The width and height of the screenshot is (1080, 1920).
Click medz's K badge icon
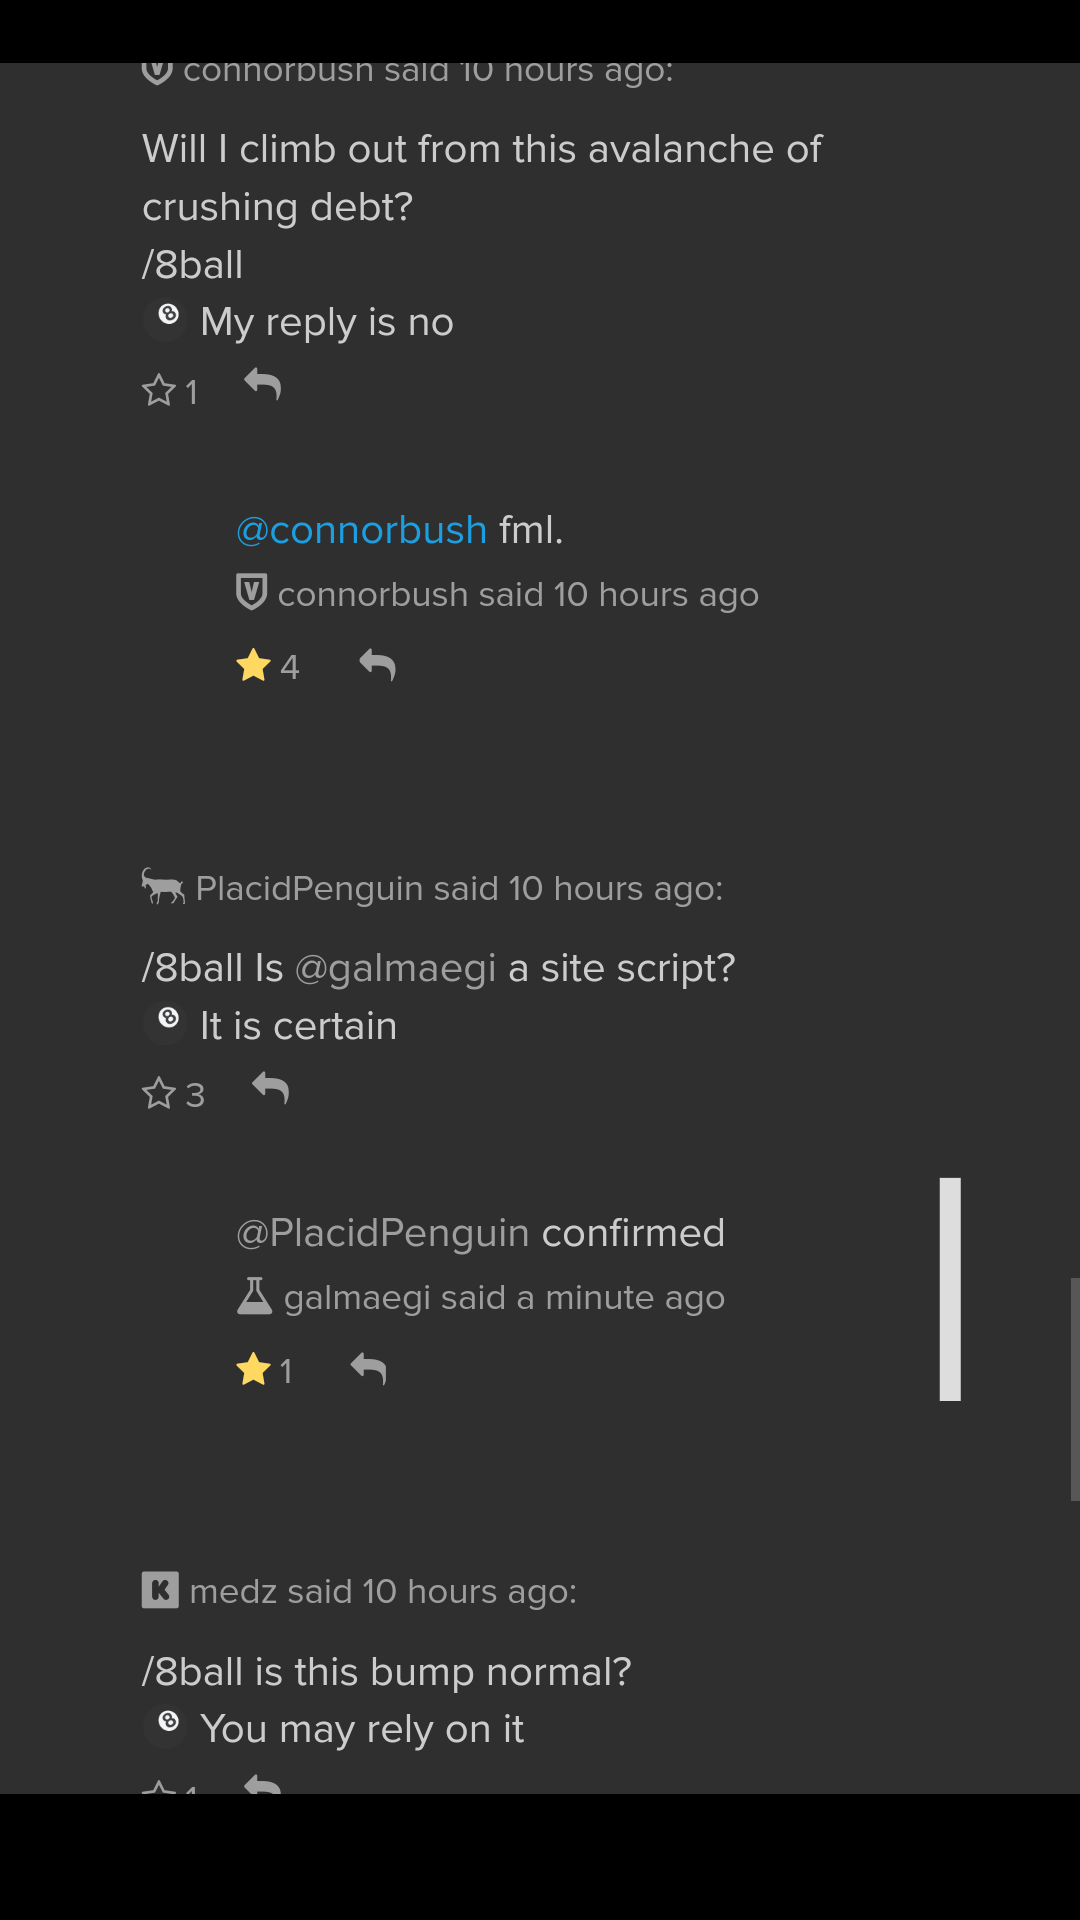pyautogui.click(x=160, y=1590)
